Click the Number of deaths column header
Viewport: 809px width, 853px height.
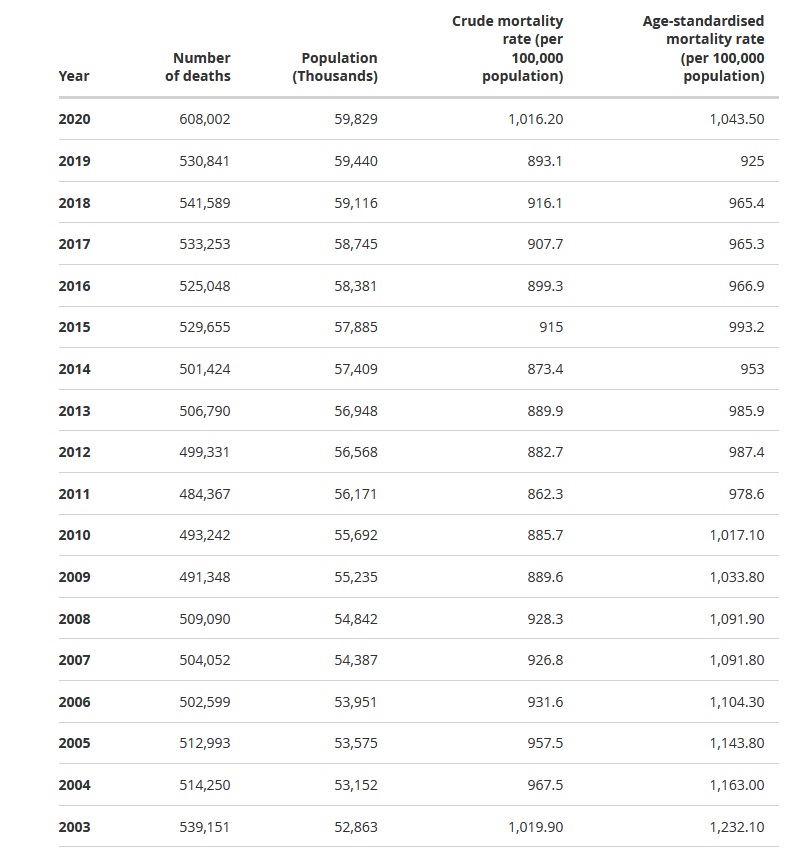point(198,67)
